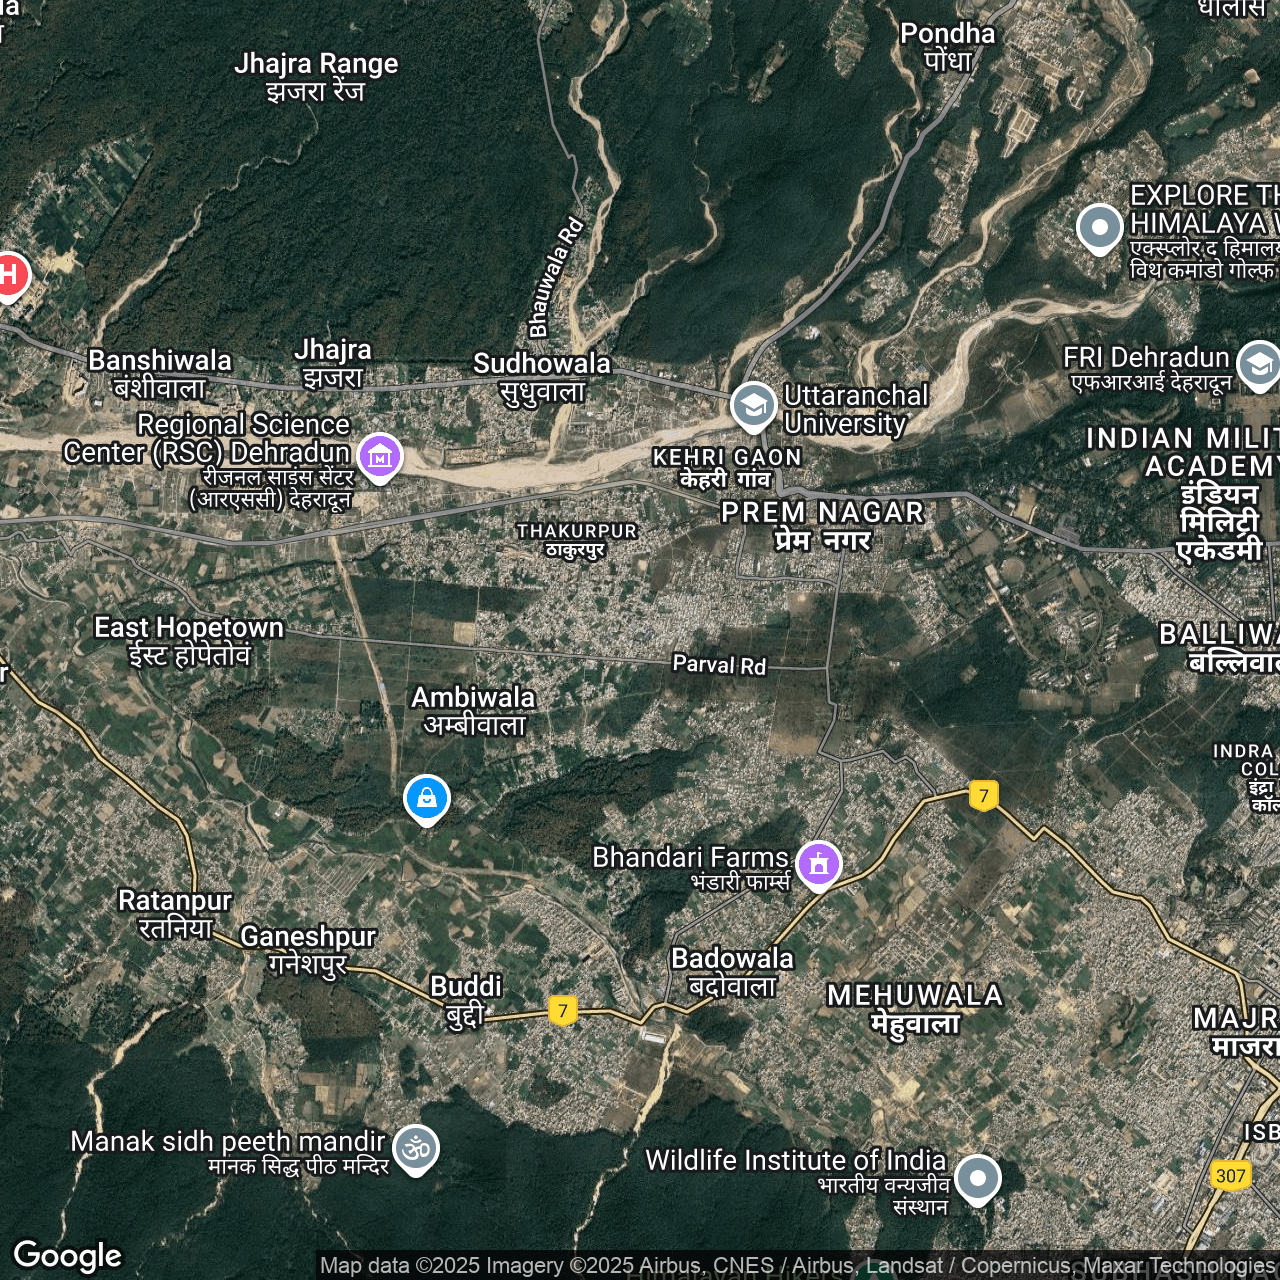
Task: Select the Explore The Himalaya location pin
Action: [x=1099, y=227]
